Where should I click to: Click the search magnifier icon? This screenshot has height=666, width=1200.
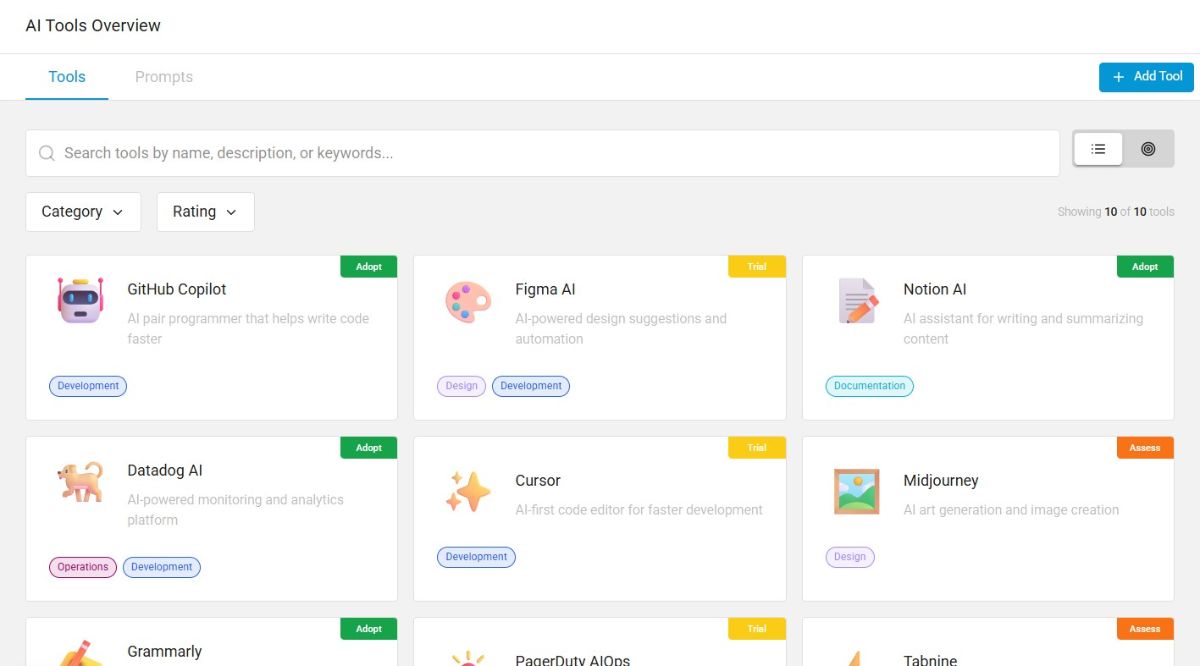click(46, 153)
